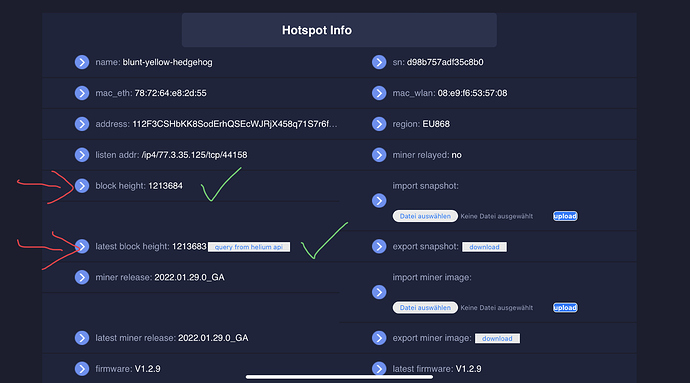Click the arrow icon next to mac_eth
The width and height of the screenshot is (690, 383).
tap(82, 93)
